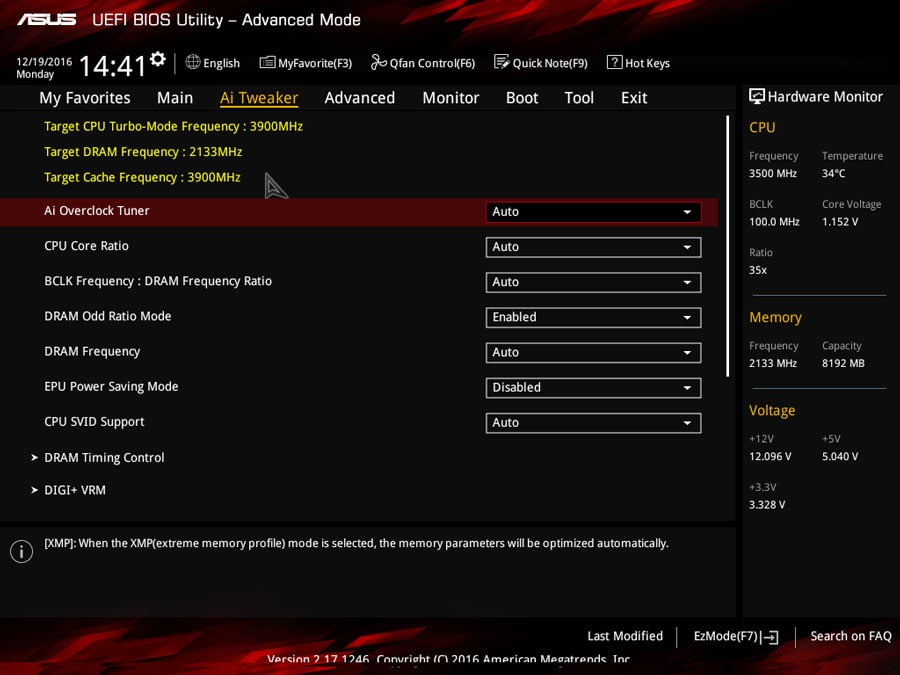900x675 pixels.
Task: Switch to the My Favorites tab
Action: 85,98
